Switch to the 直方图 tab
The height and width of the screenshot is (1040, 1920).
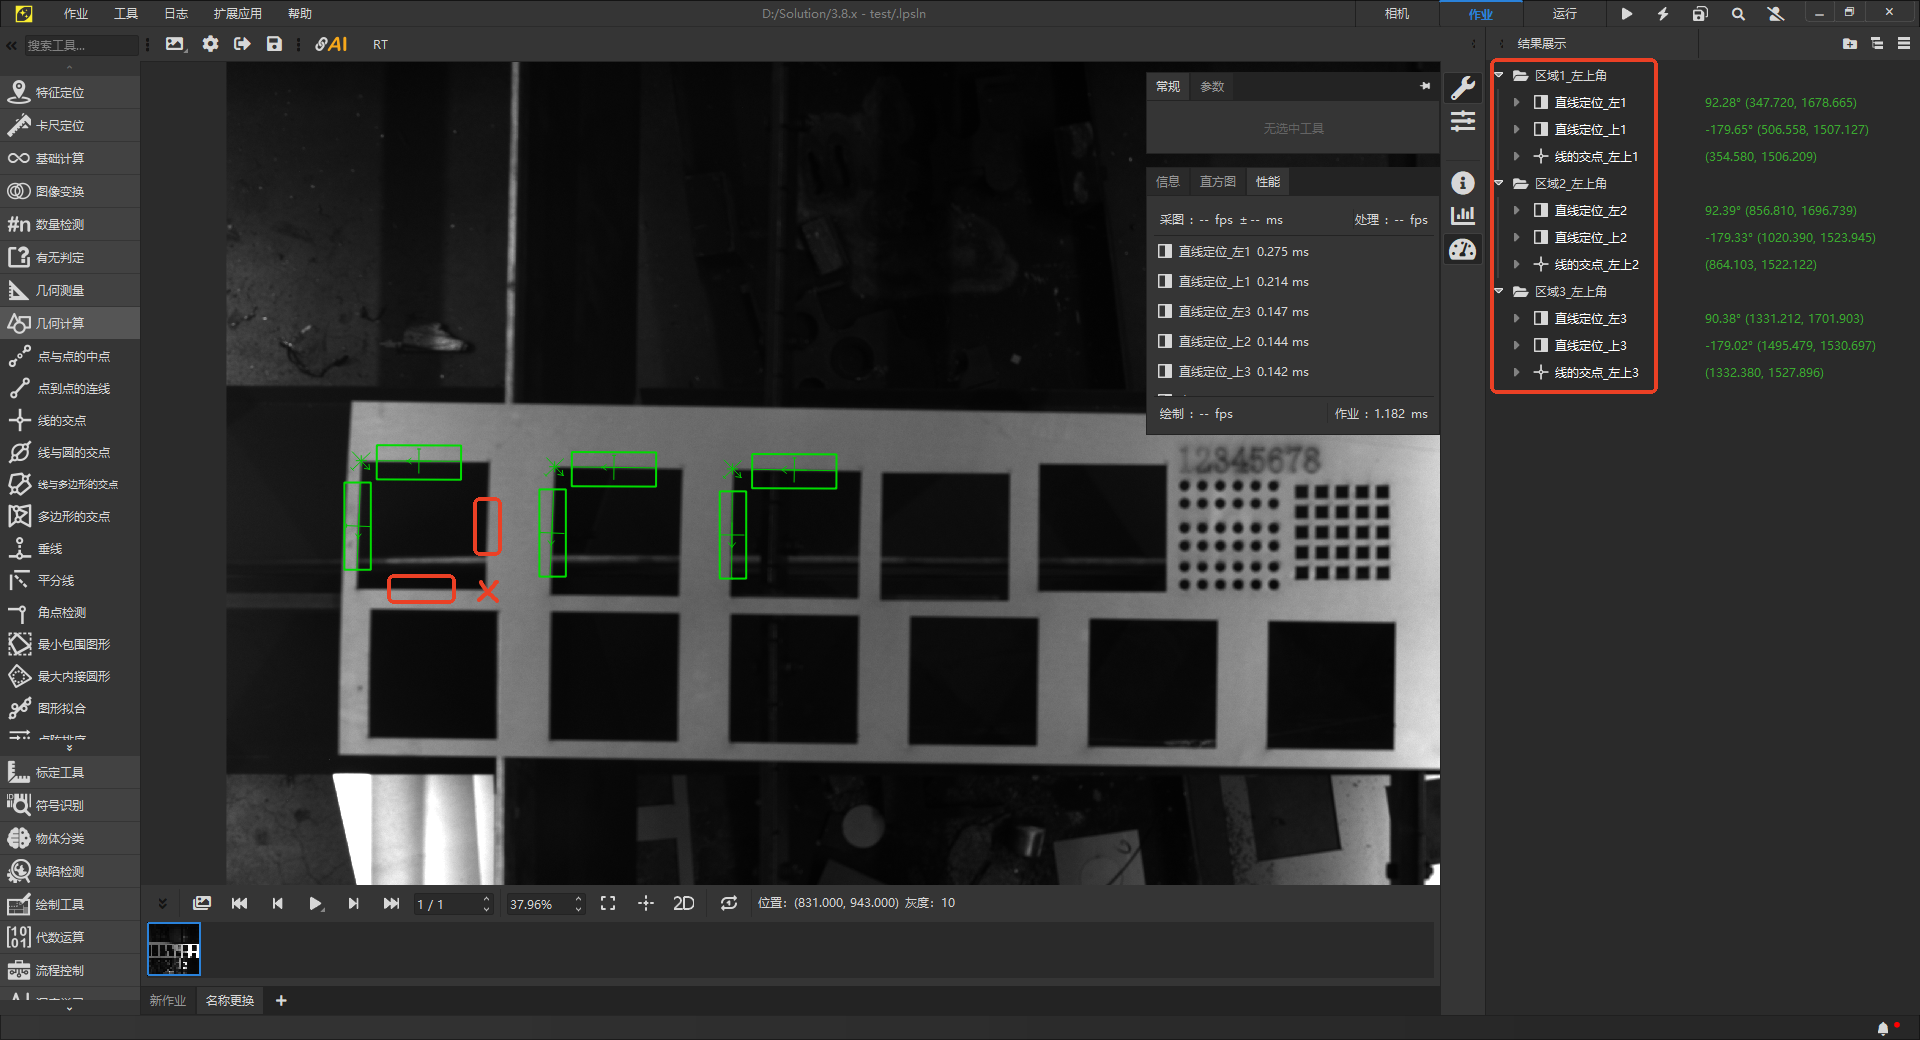(x=1217, y=182)
